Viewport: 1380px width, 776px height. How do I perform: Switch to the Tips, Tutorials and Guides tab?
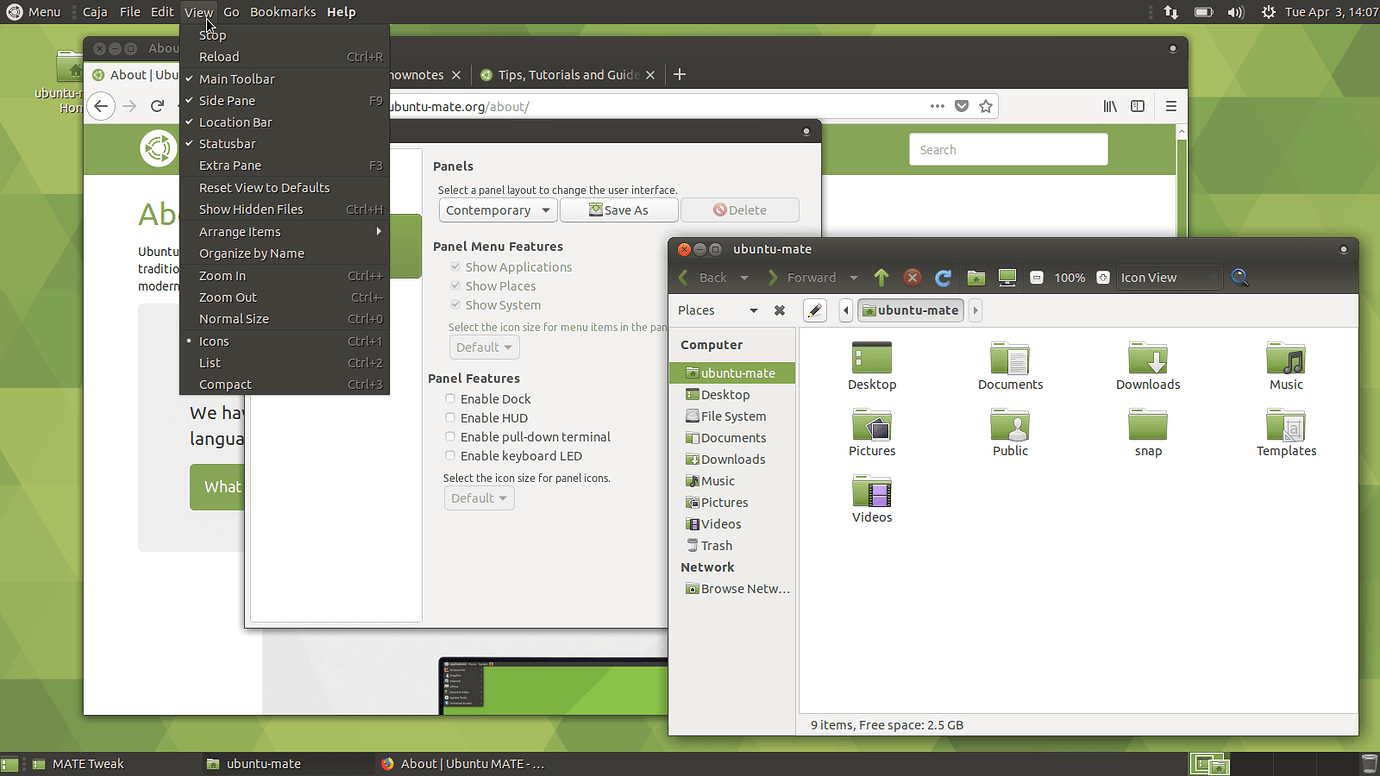567,74
